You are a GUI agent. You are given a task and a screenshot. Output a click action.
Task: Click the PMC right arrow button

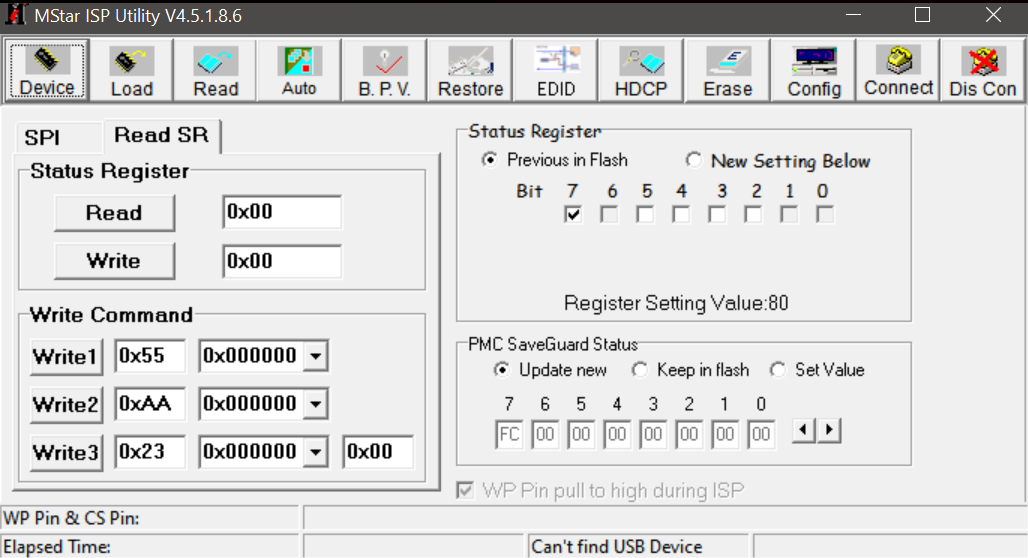point(829,430)
